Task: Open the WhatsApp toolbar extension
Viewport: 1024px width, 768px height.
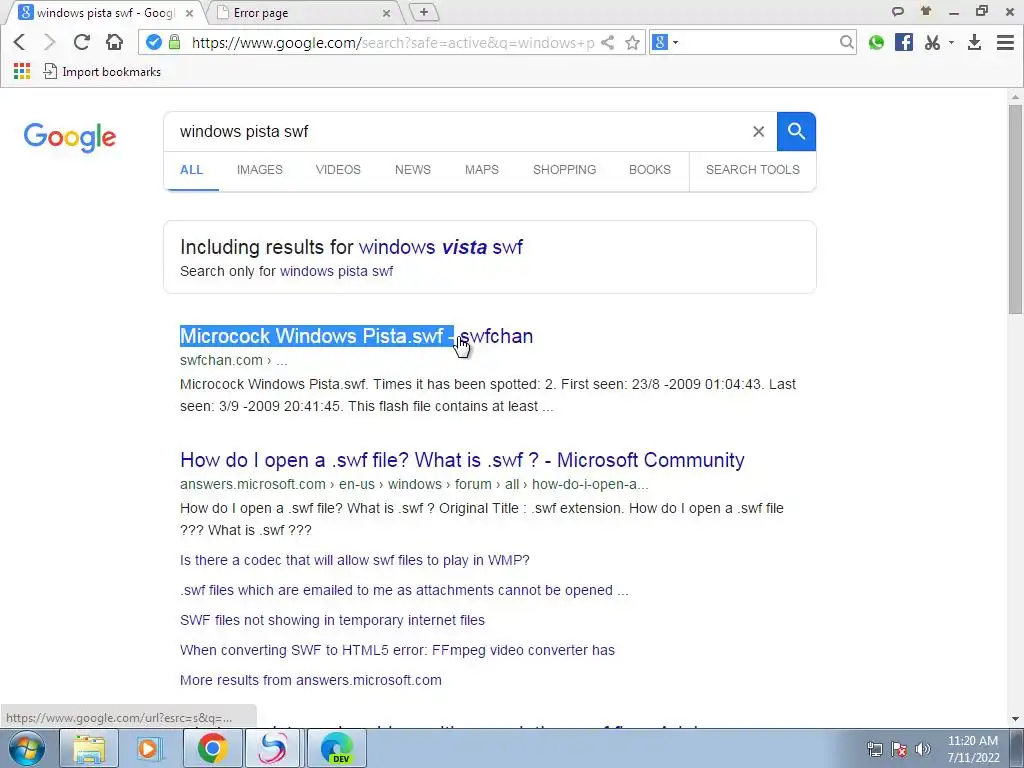Action: point(876,42)
